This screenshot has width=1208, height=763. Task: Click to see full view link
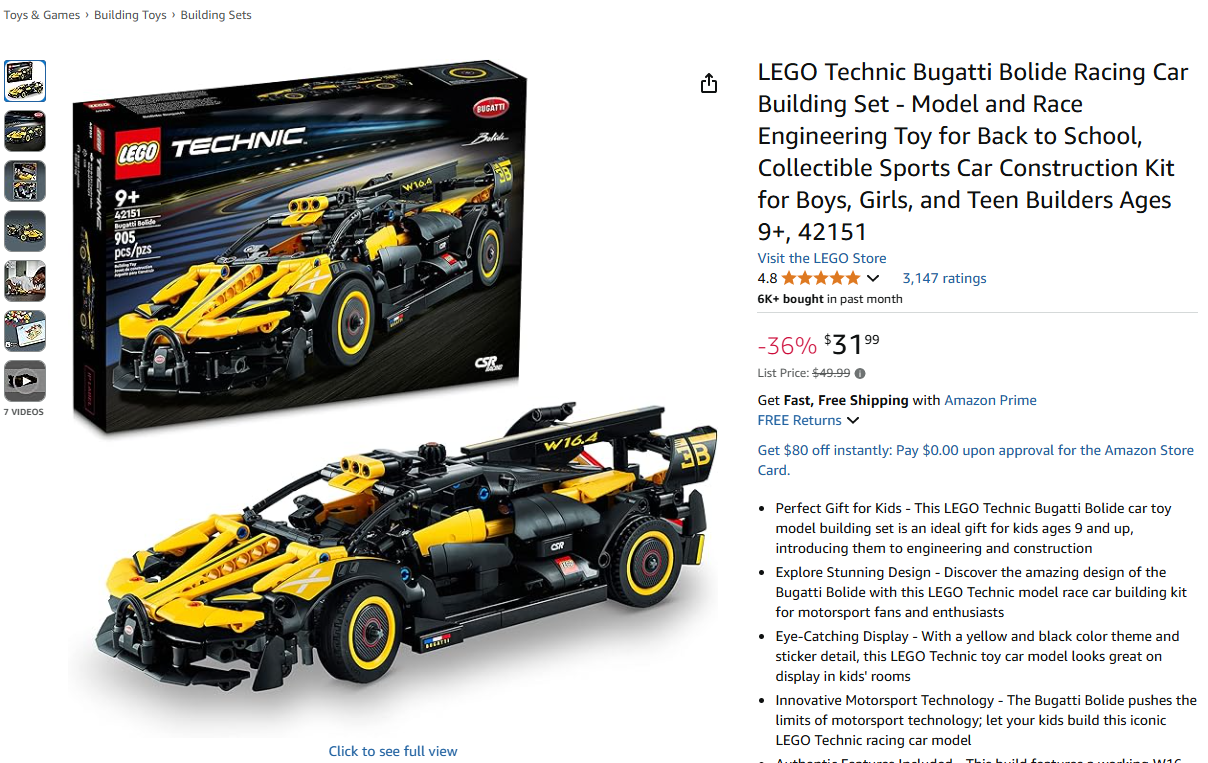(393, 751)
